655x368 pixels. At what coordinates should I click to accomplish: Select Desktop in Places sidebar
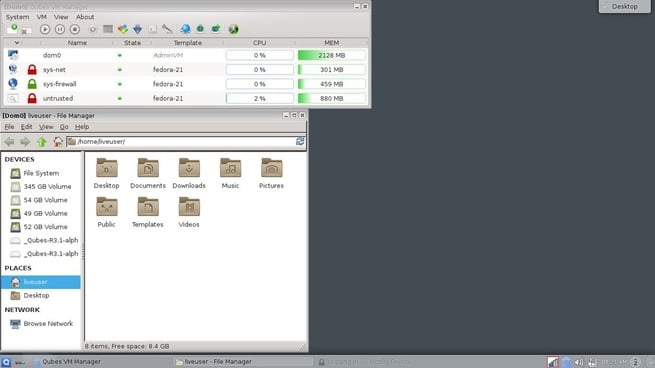point(41,295)
